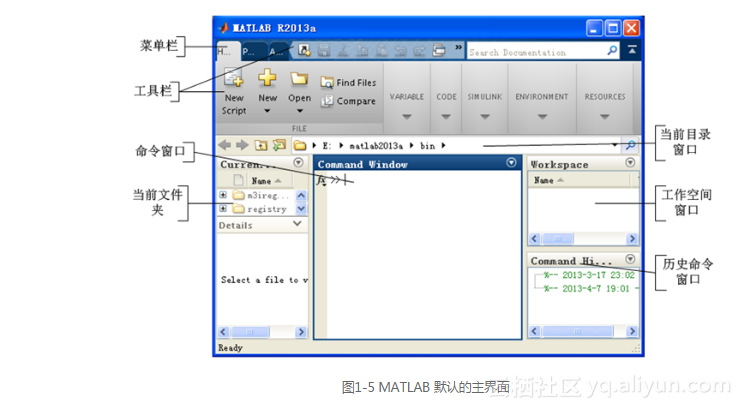Expand quick access toolbar overflow chevrons

tap(458, 47)
